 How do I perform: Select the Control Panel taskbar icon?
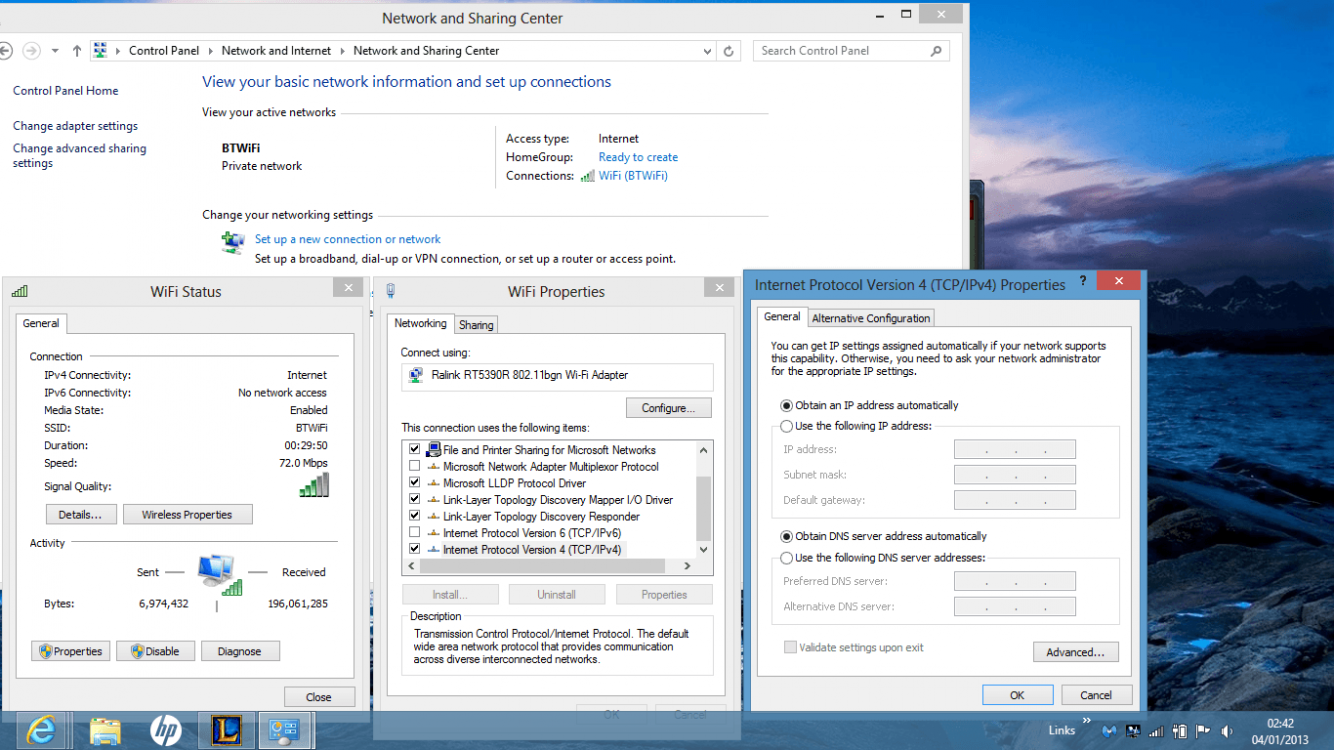click(x=285, y=731)
